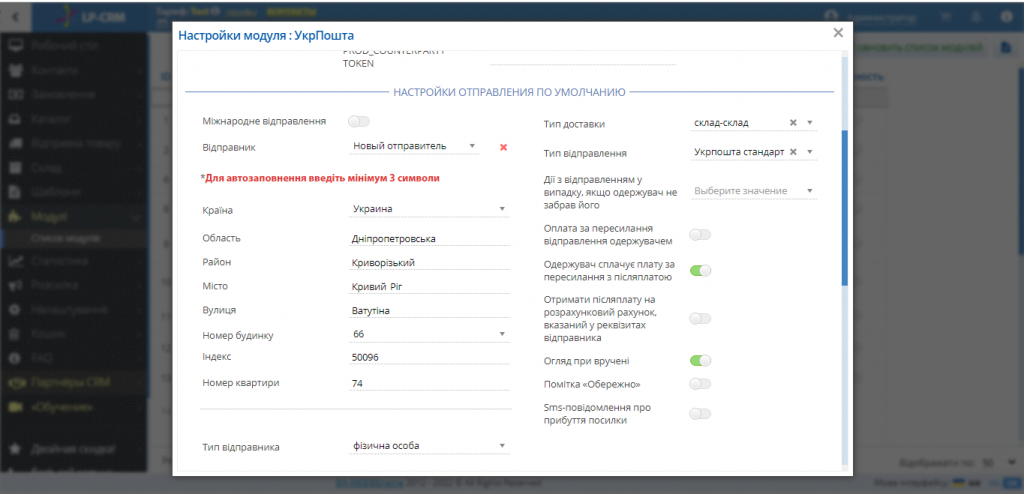Open the Склад icon in sidebar
This screenshot has height=494, width=1024.
click(16, 168)
